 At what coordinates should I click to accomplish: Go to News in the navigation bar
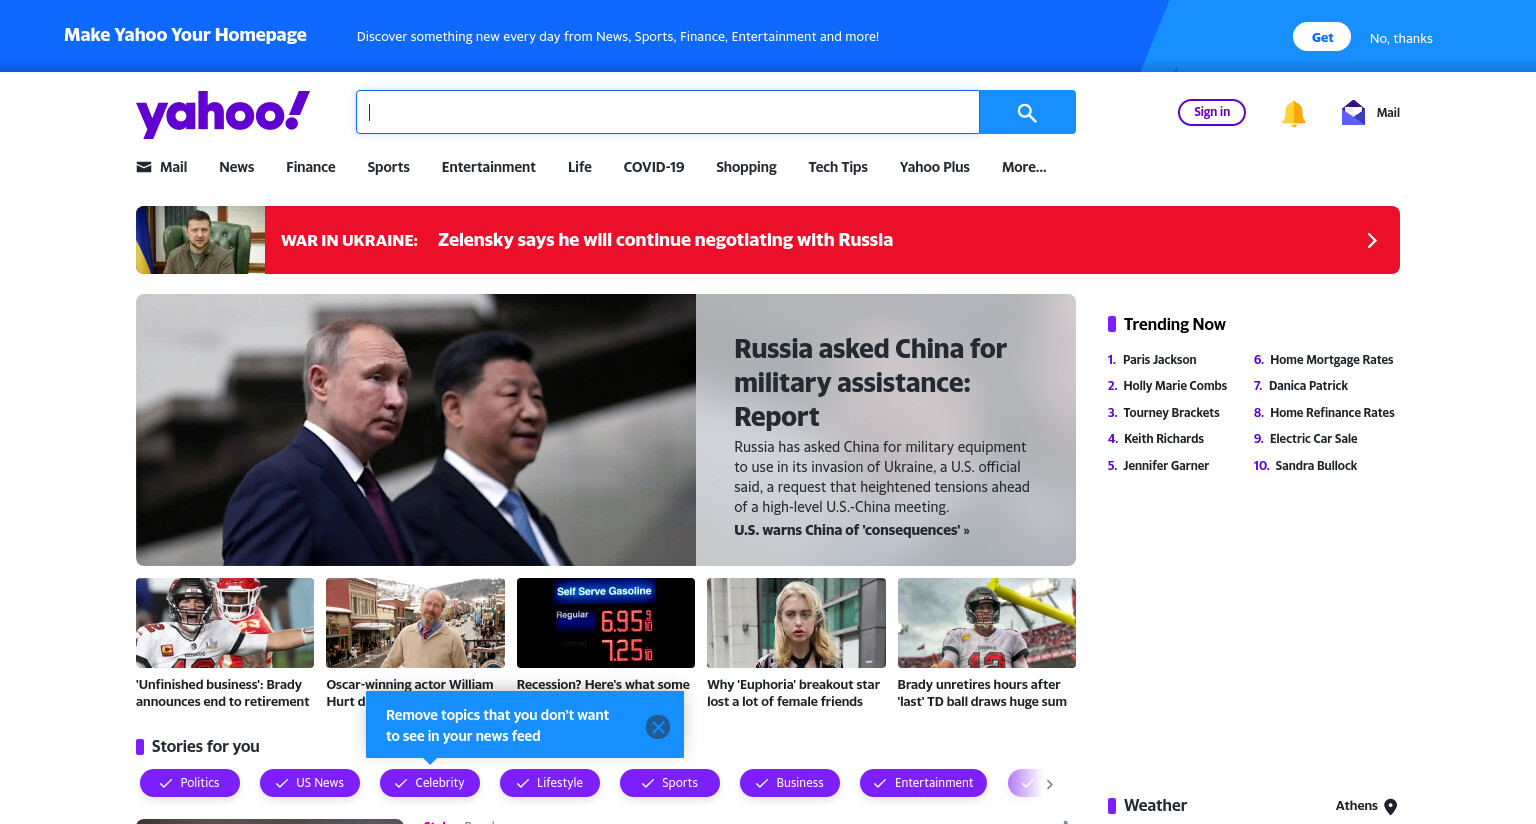(237, 167)
